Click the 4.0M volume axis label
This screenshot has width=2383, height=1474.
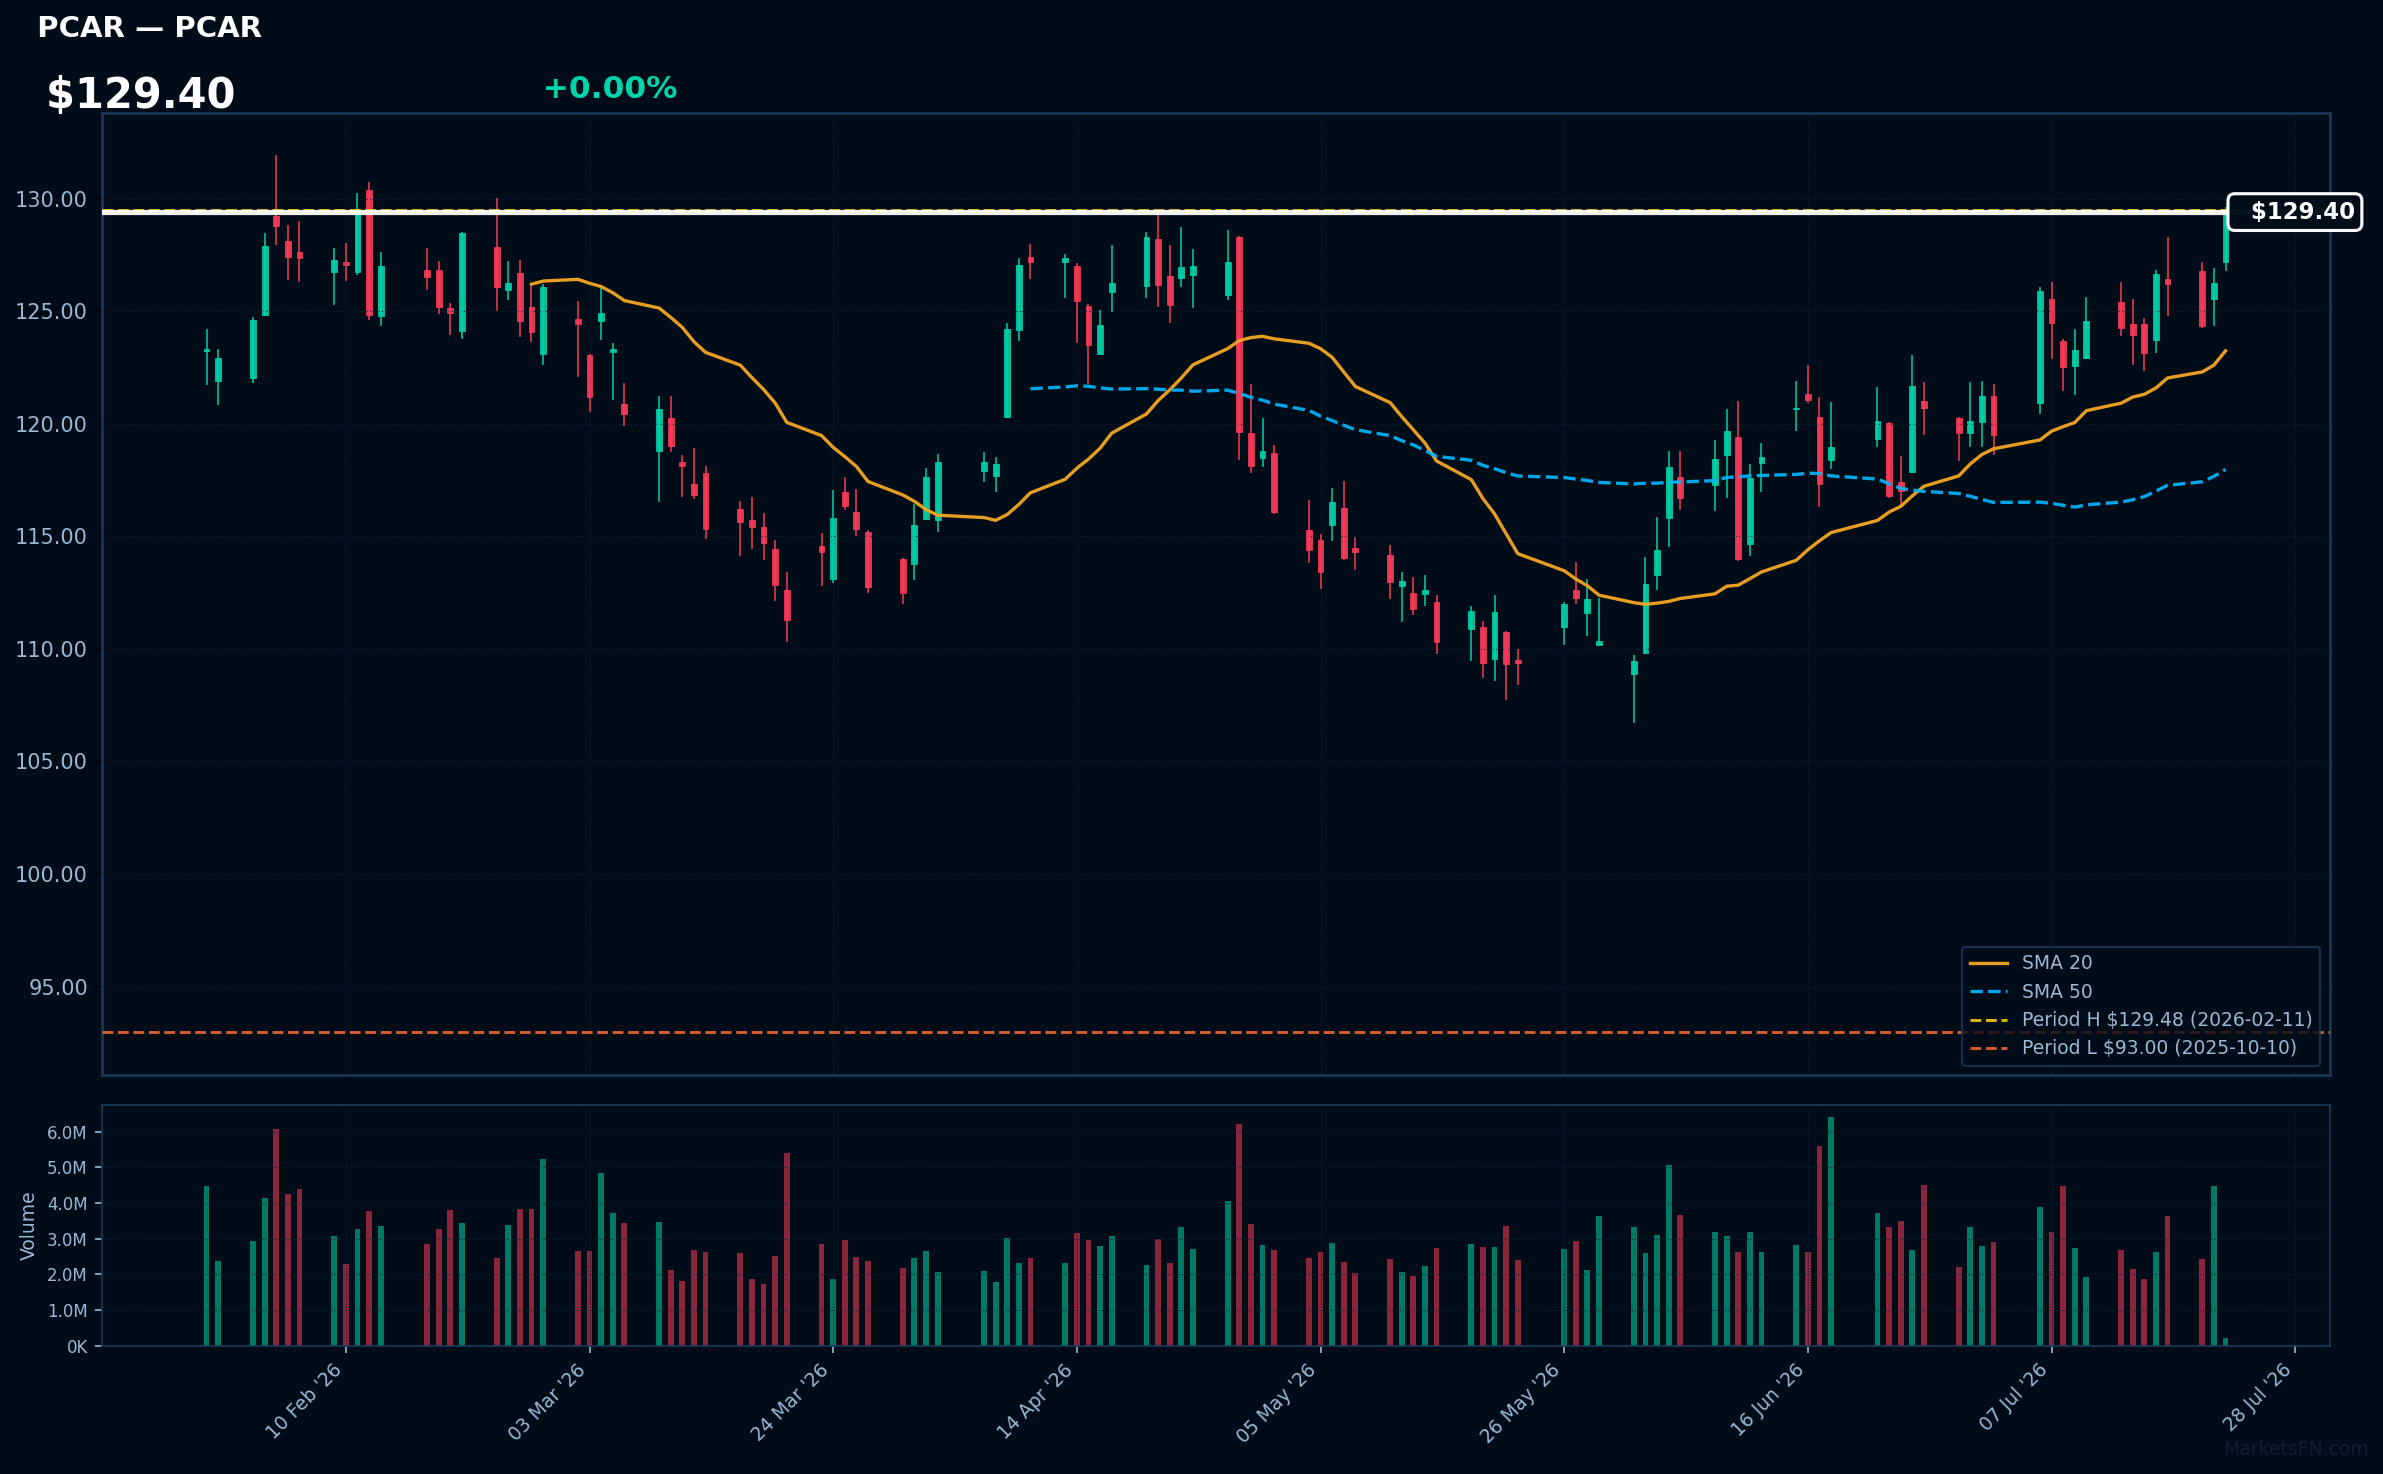[x=67, y=1204]
